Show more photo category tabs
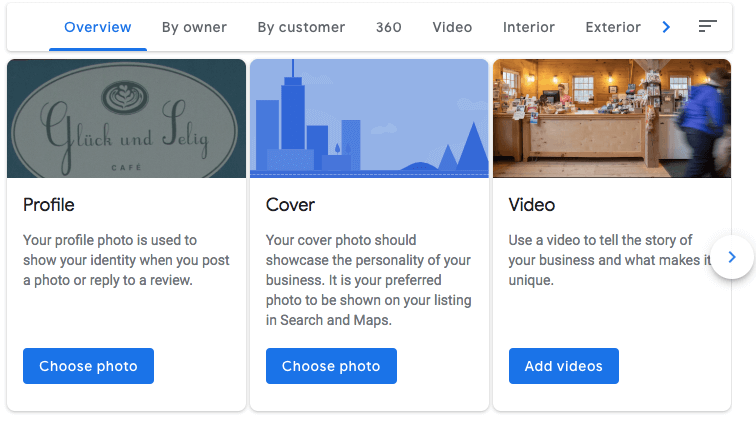 (x=666, y=27)
